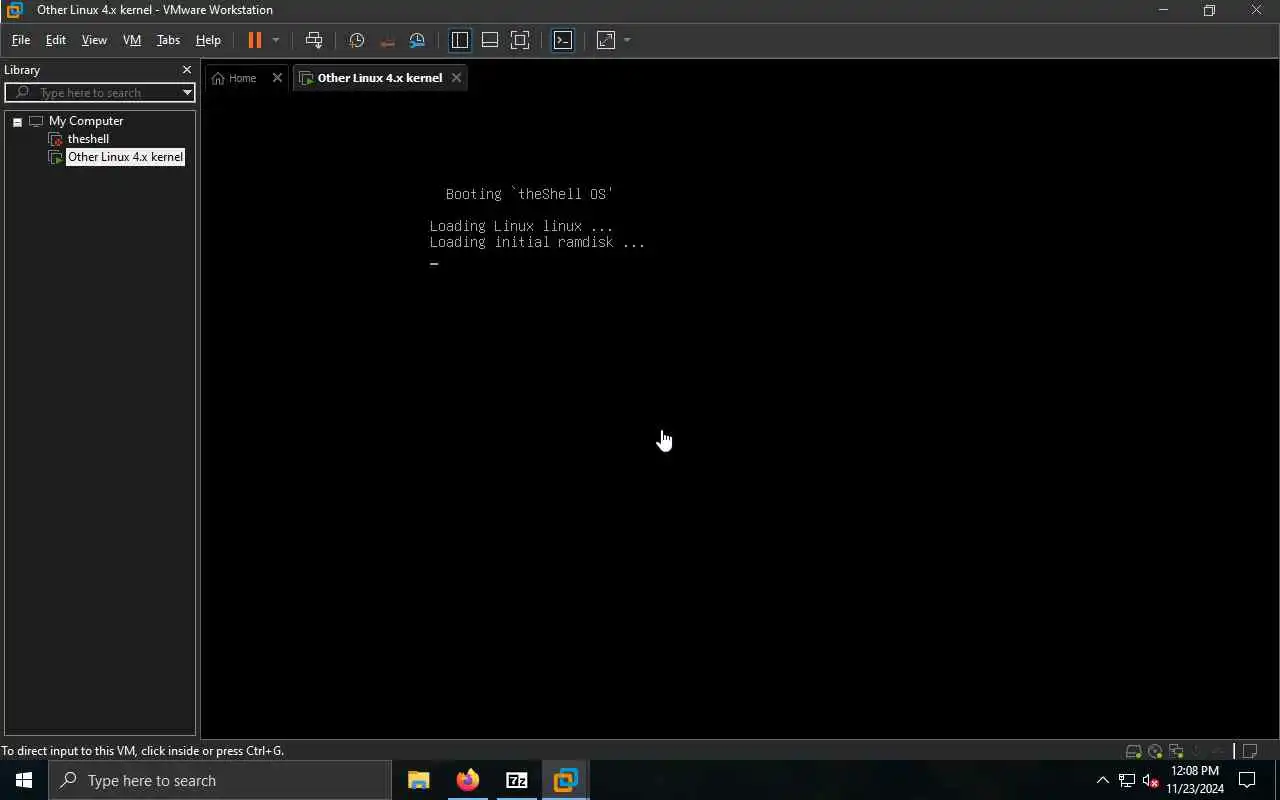This screenshot has height=800, width=1280.
Task: Pause the virtual machine with the orange button
Action: (254, 40)
